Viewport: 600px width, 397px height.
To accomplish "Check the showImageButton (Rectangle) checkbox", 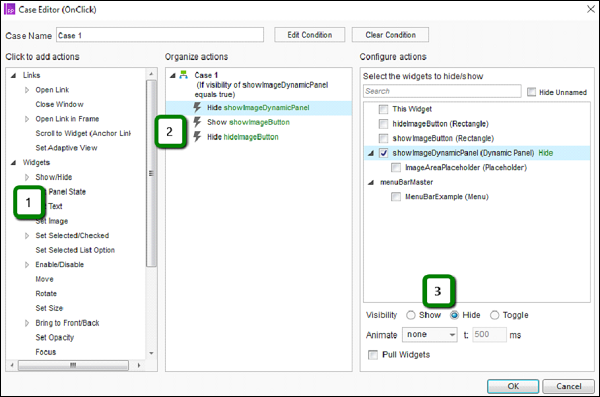I will [383, 138].
